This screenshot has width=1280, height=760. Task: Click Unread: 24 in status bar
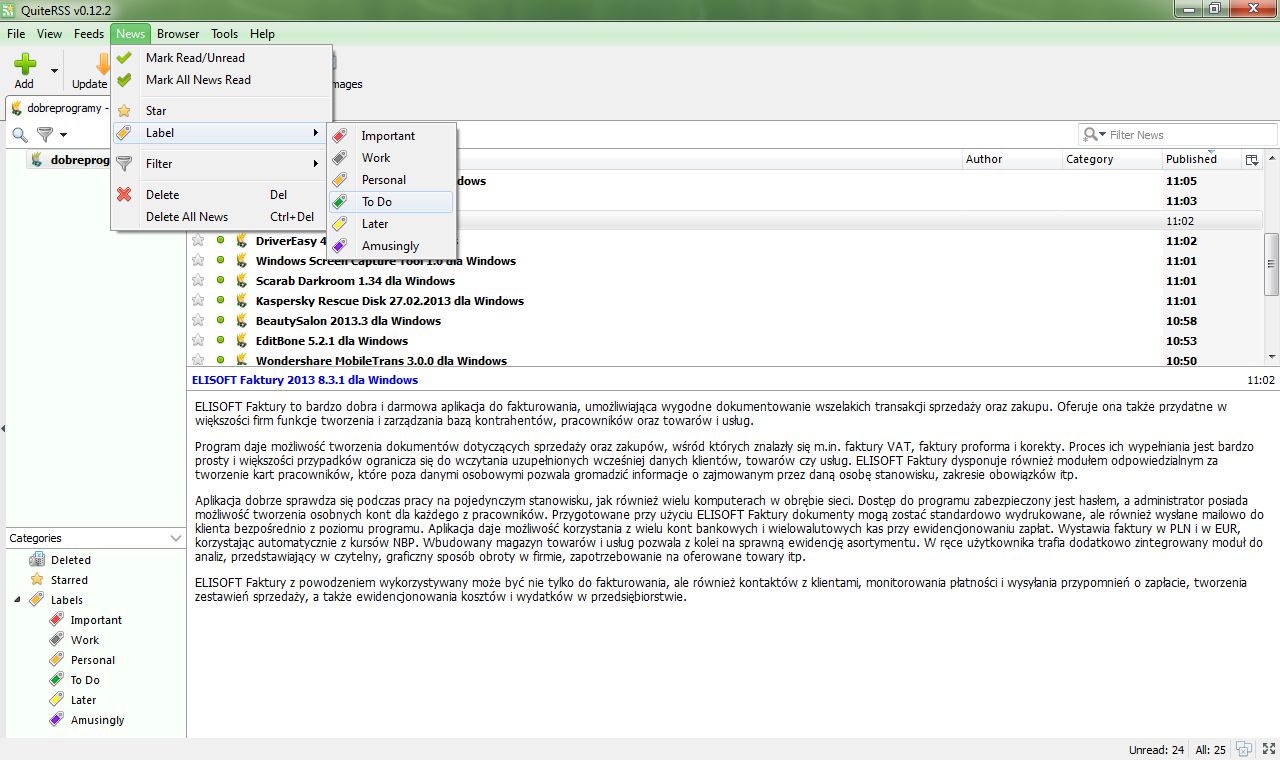(1156, 750)
